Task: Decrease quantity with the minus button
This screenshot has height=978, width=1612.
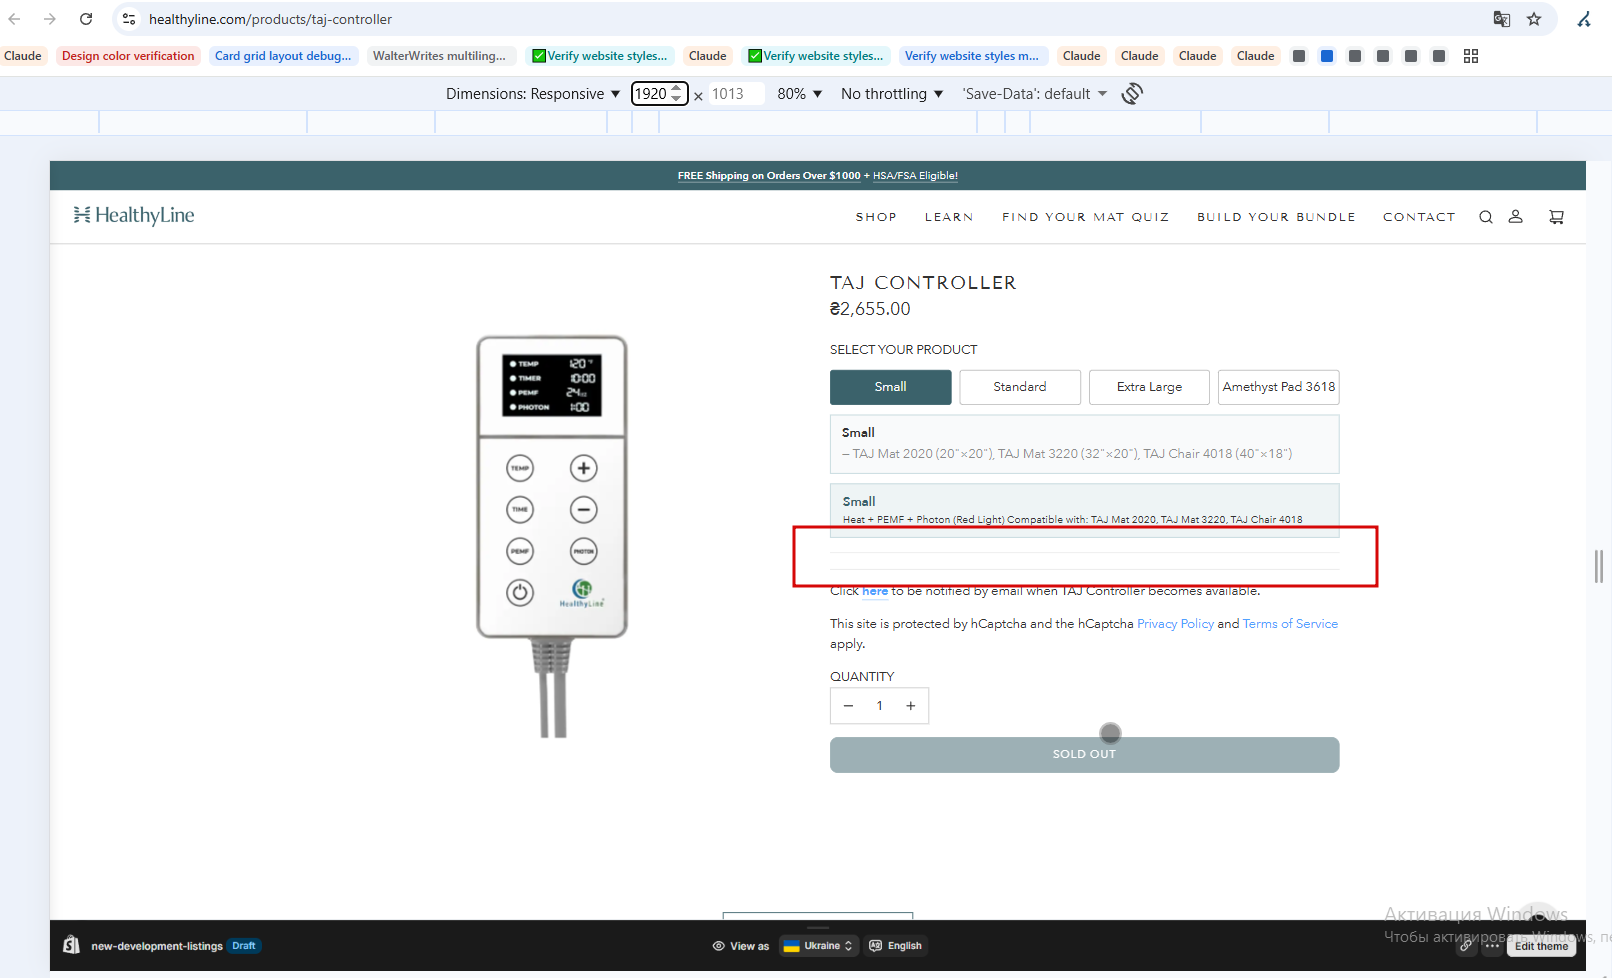Action: coord(848,706)
